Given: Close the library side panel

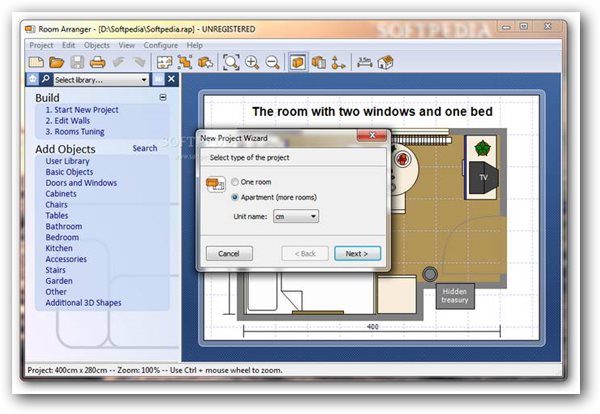Looking at the screenshot, I should [x=171, y=79].
